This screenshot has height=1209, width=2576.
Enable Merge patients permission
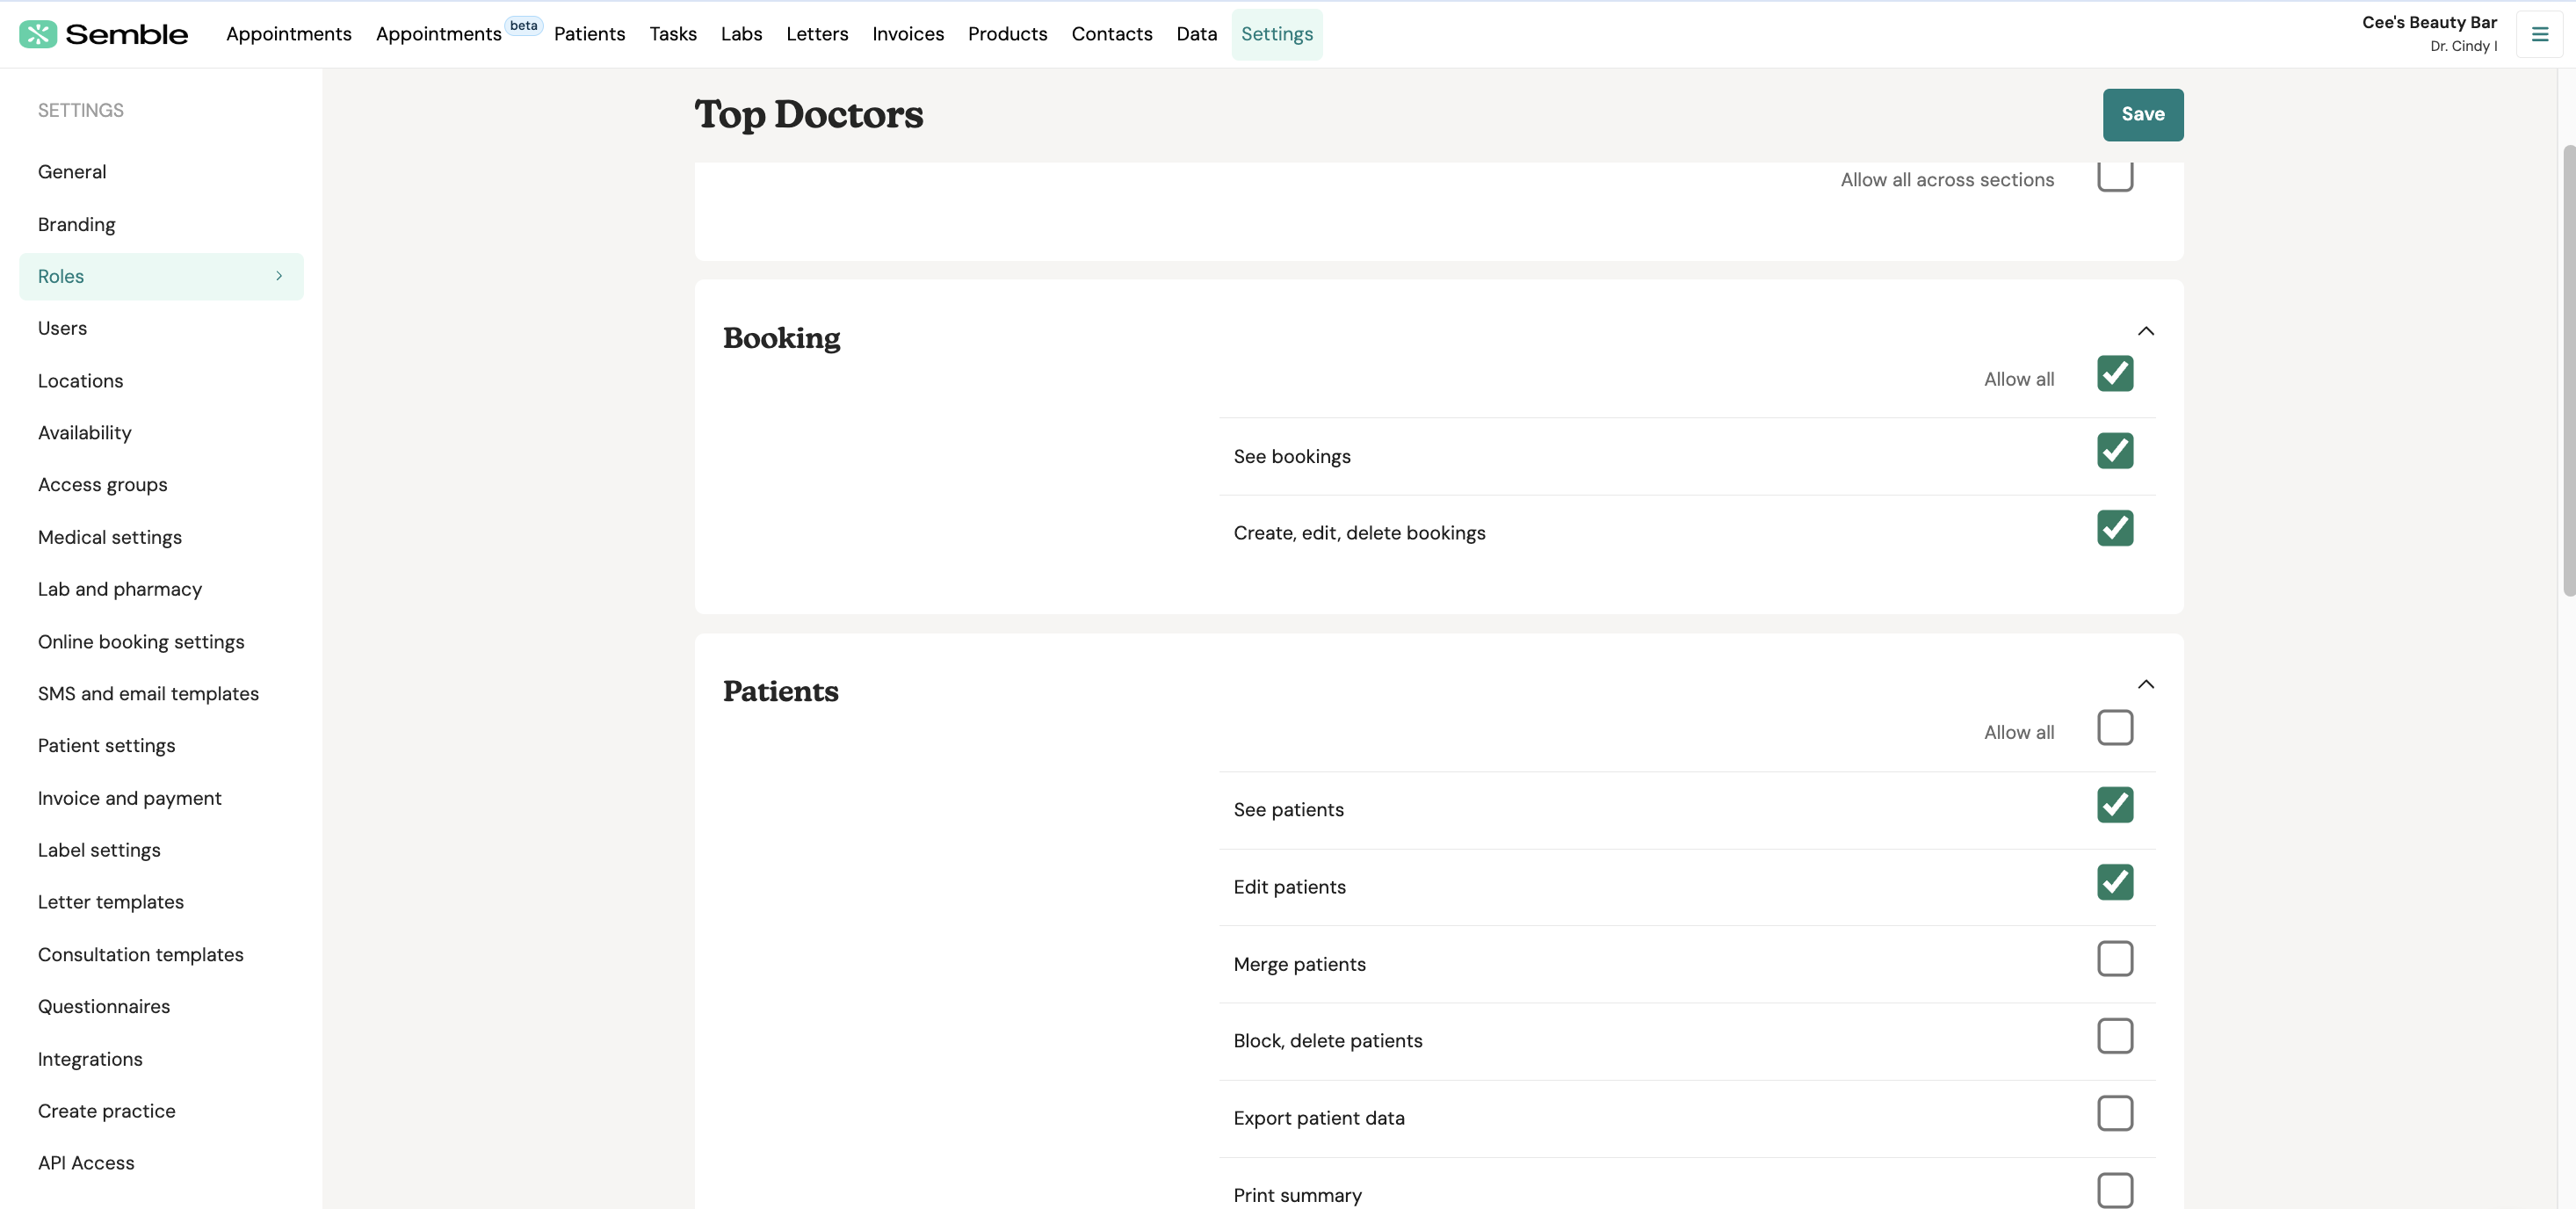tap(2115, 959)
